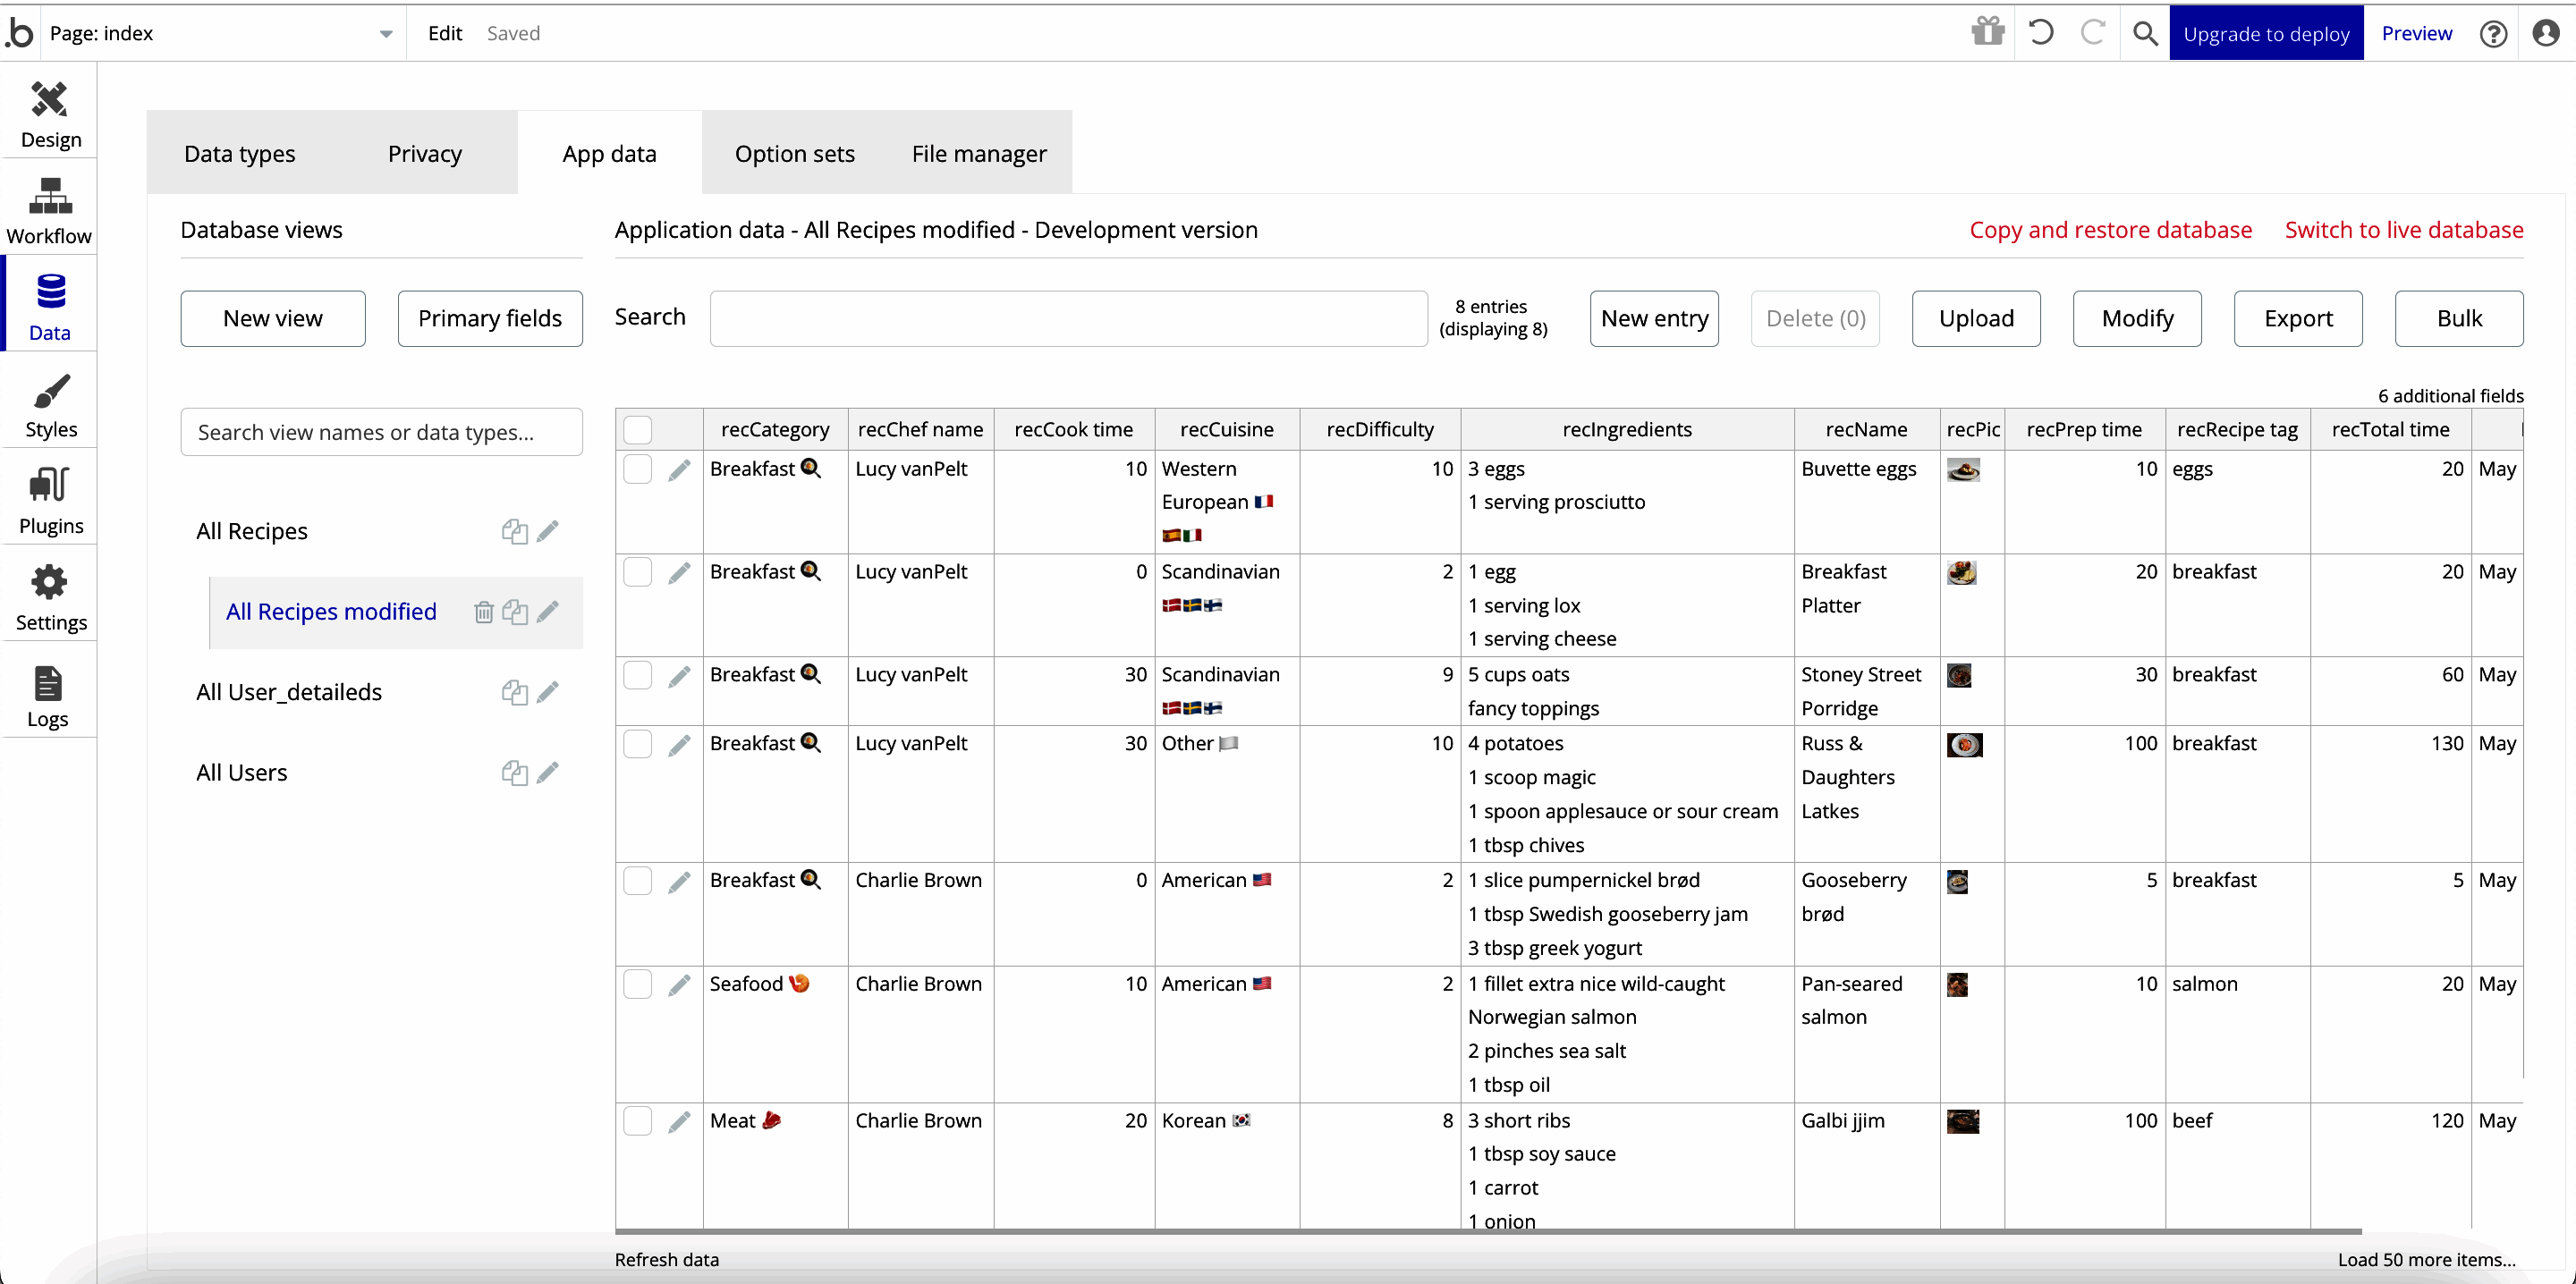Open the Design tab in sidebar
The height and width of the screenshot is (1284, 2576).
click(49, 114)
